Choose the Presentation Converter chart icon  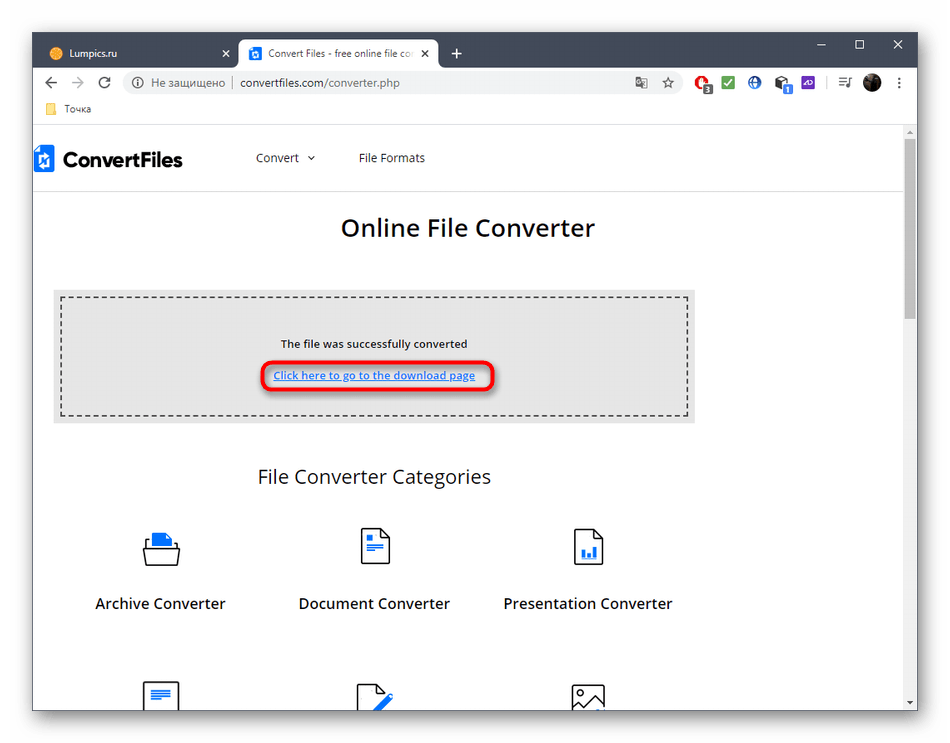[588, 547]
